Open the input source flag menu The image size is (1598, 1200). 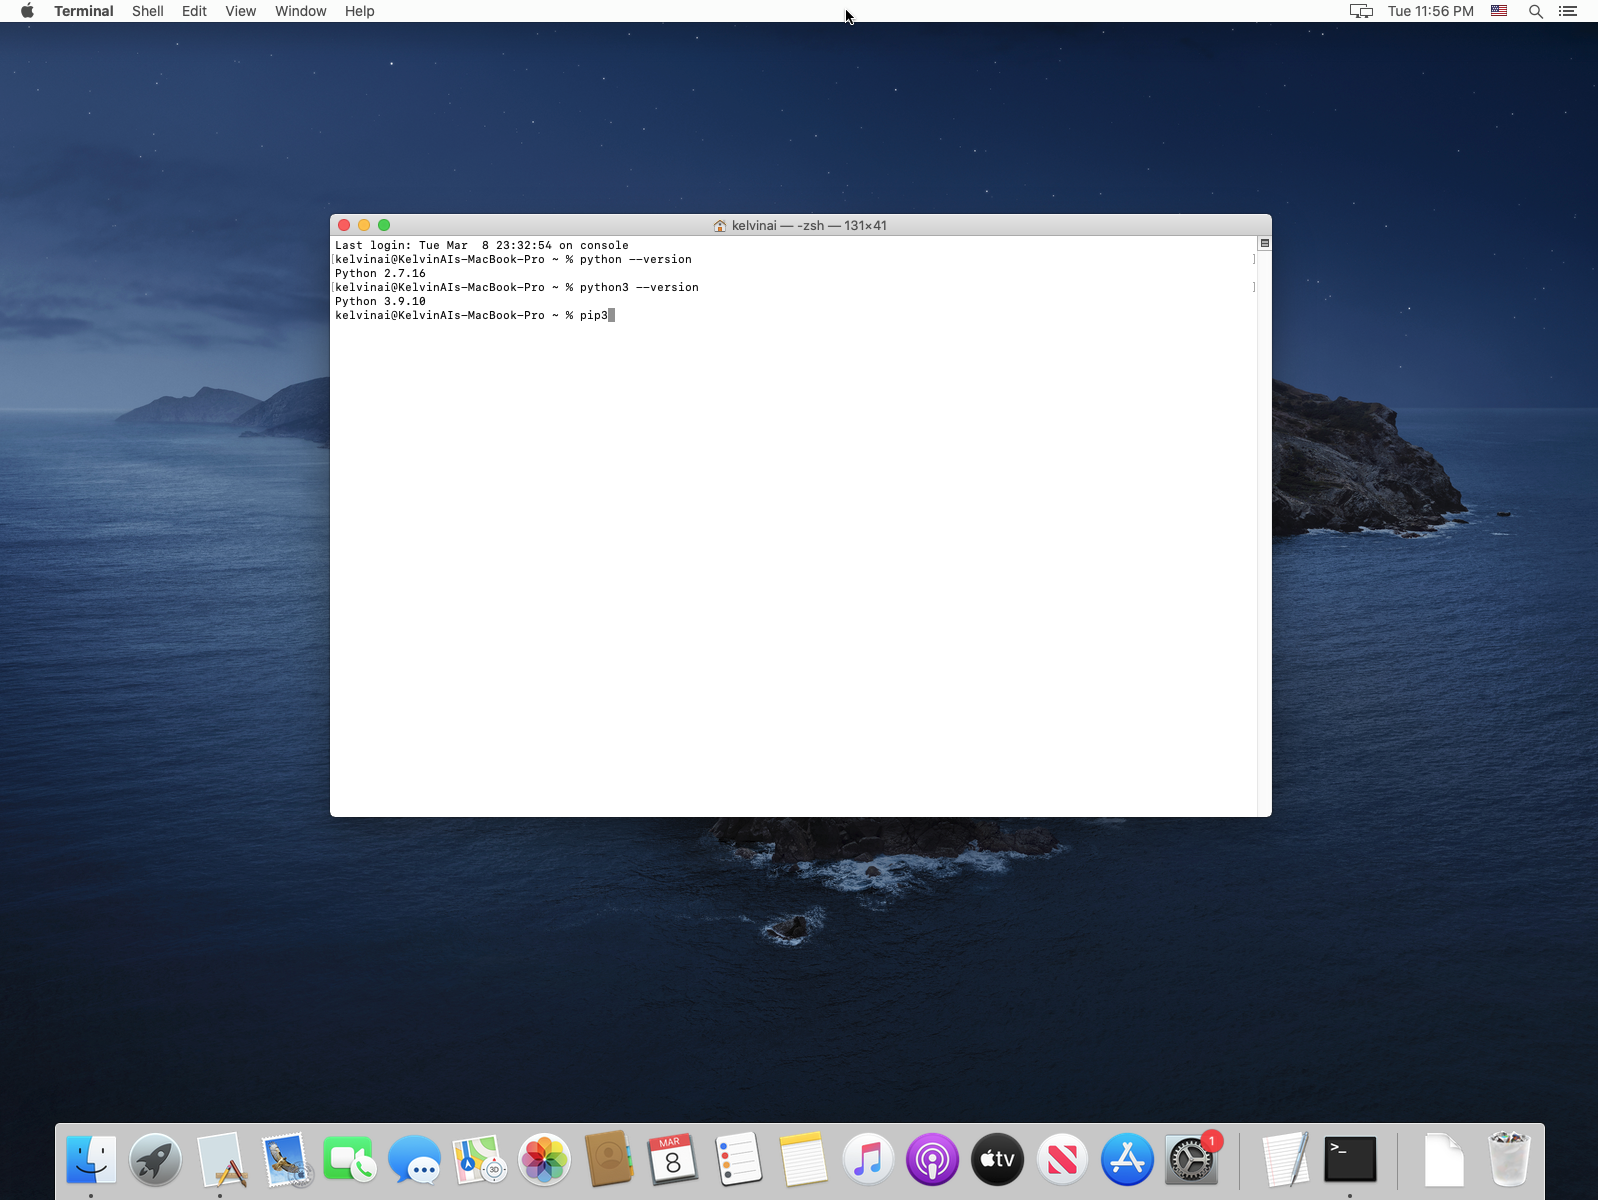(1499, 11)
